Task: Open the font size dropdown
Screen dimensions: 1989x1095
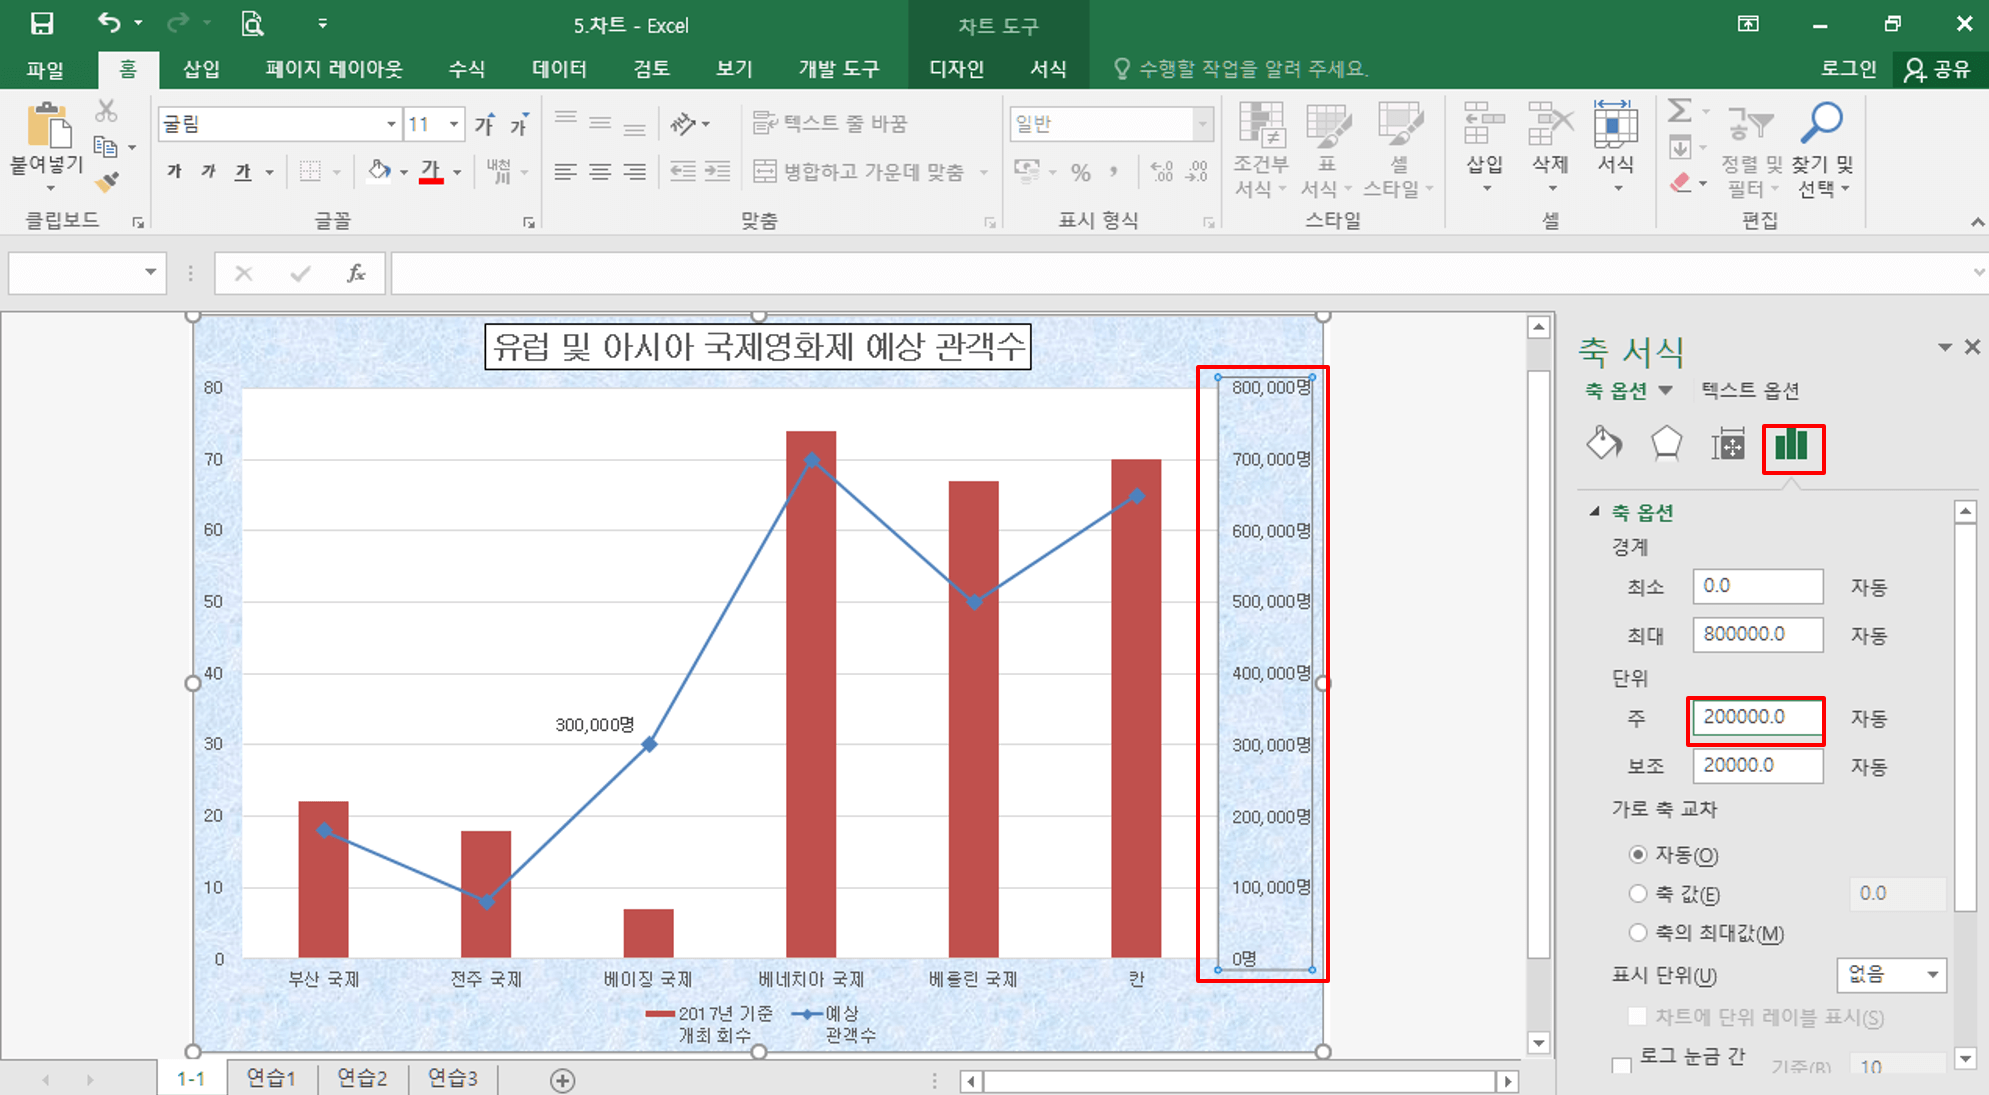Action: tap(454, 124)
